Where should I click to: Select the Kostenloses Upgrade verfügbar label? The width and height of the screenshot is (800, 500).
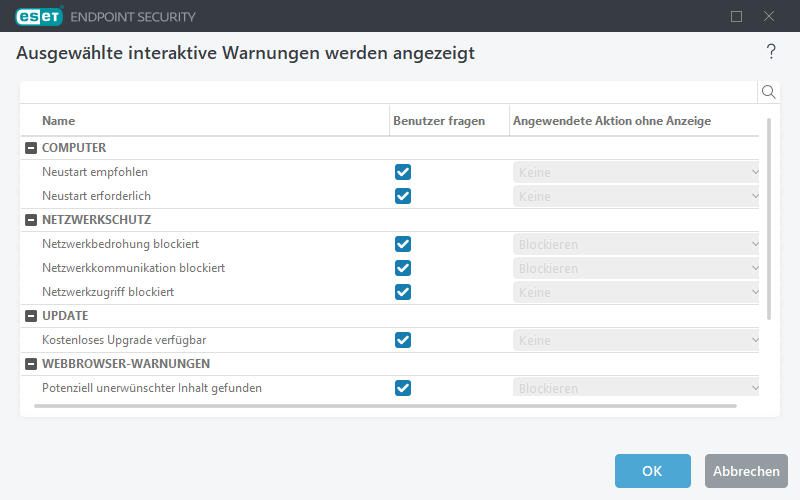tap(124, 340)
